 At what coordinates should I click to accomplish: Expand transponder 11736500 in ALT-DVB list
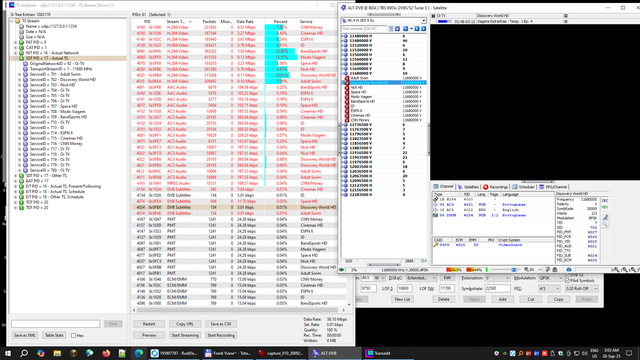[342, 125]
